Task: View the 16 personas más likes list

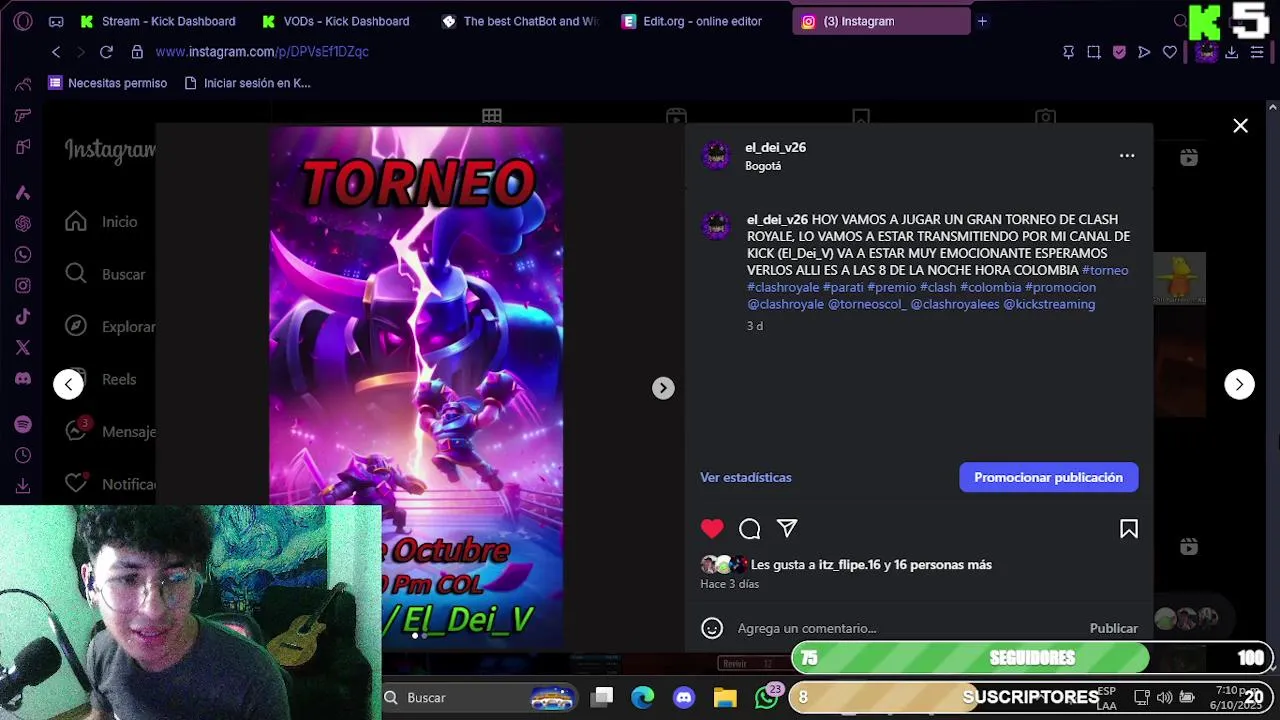Action: point(943,565)
